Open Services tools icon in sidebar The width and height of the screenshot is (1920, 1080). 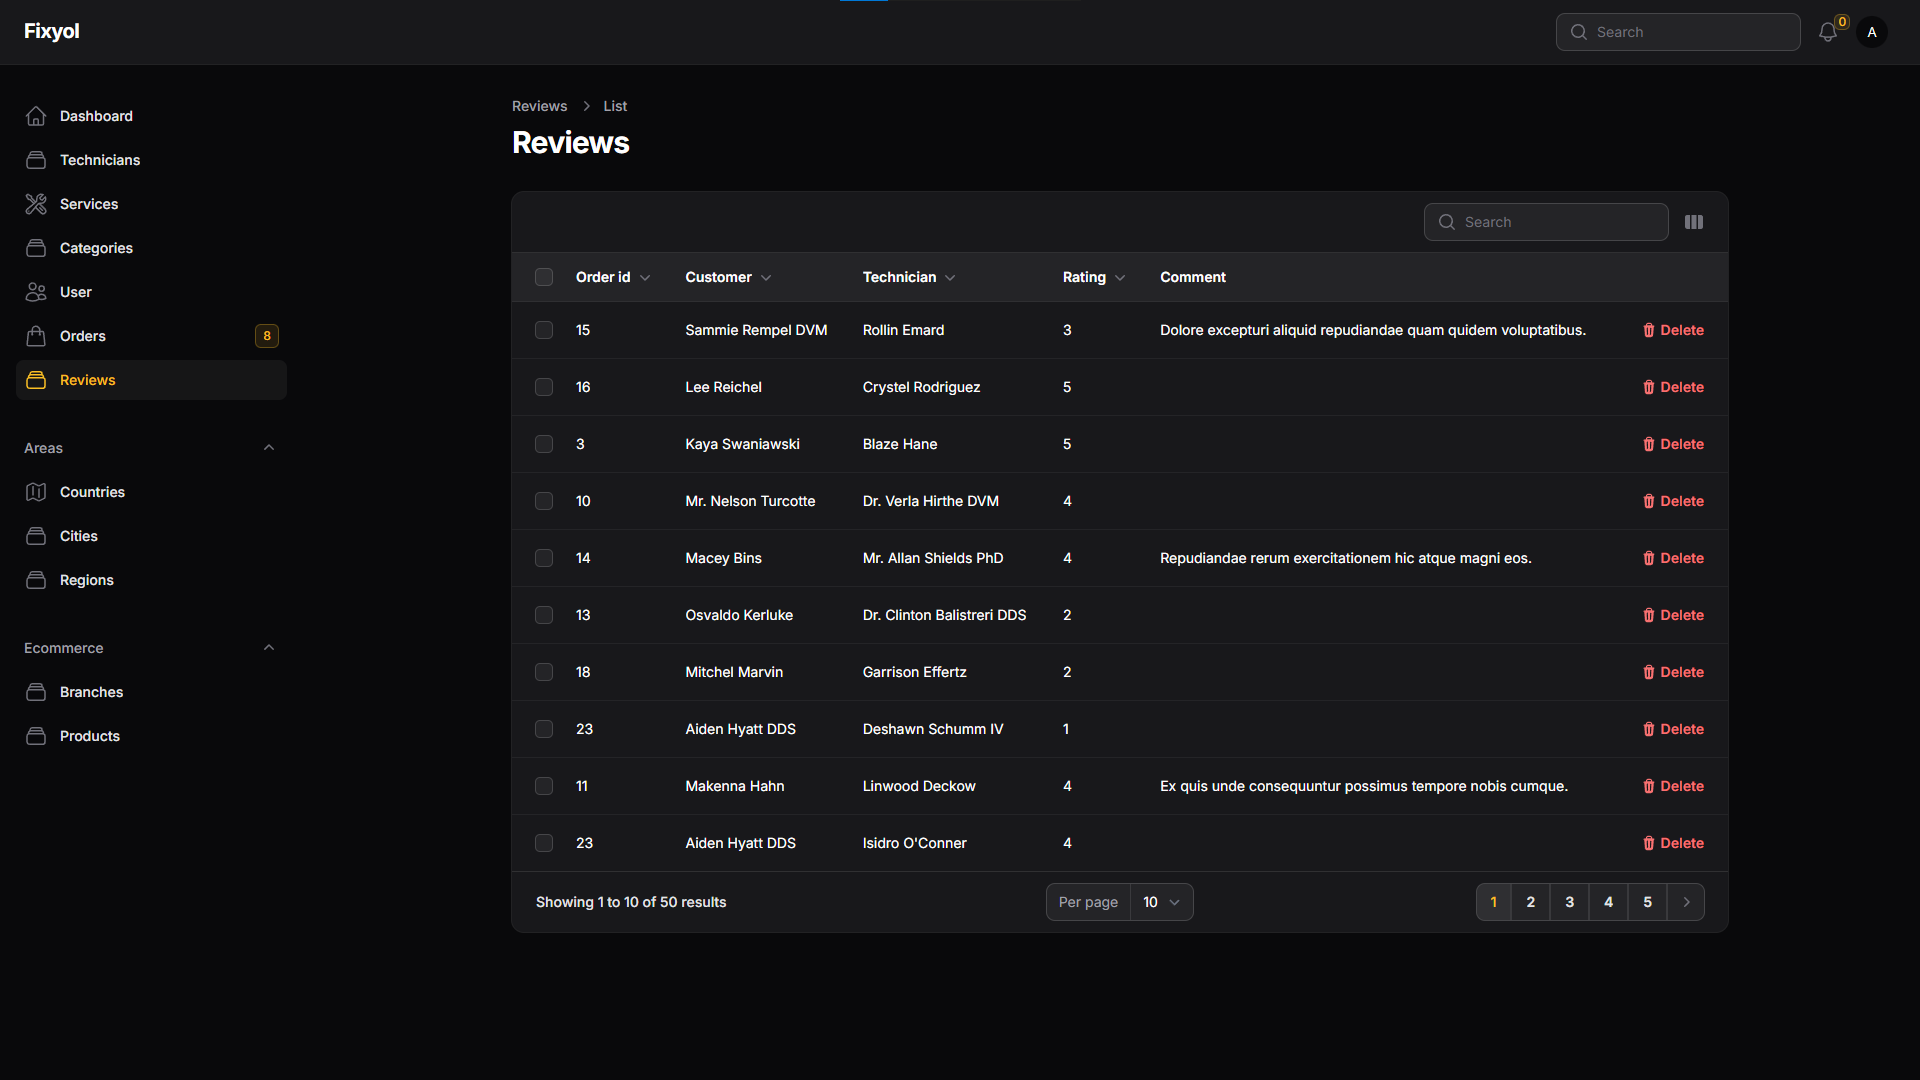[x=36, y=204]
